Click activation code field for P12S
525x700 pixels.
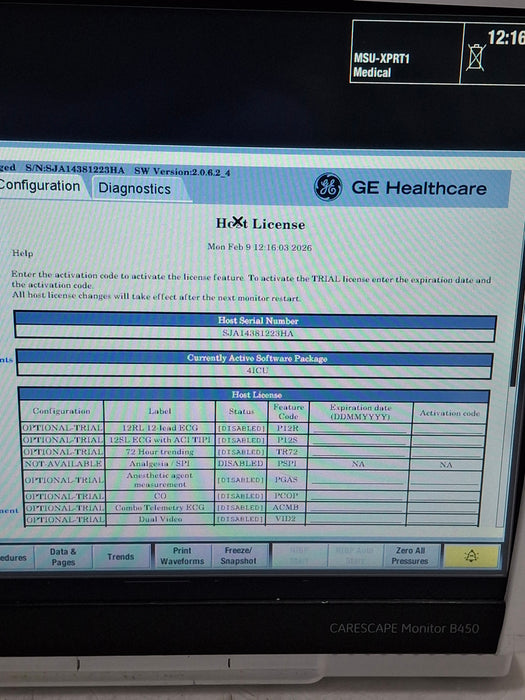[x=448, y=441]
